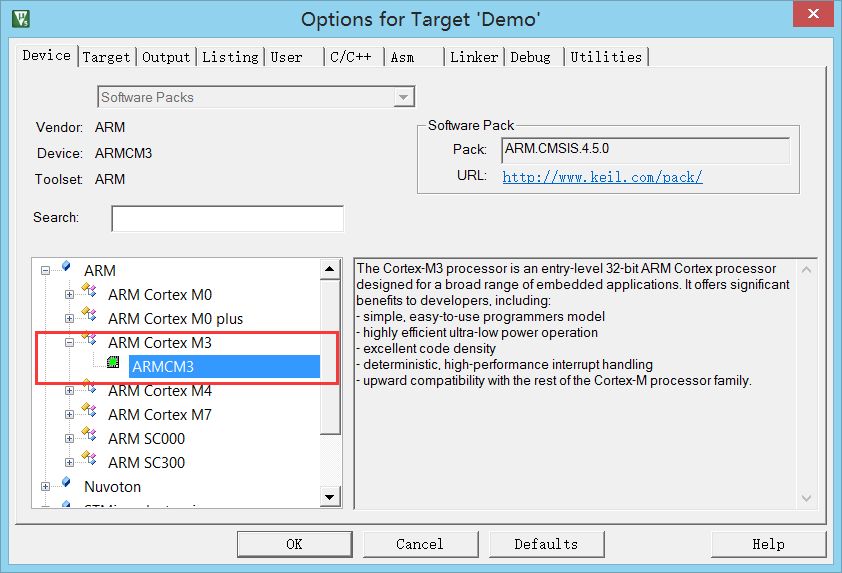
Task: Switch to the C/C++ tab
Action: click(x=351, y=57)
